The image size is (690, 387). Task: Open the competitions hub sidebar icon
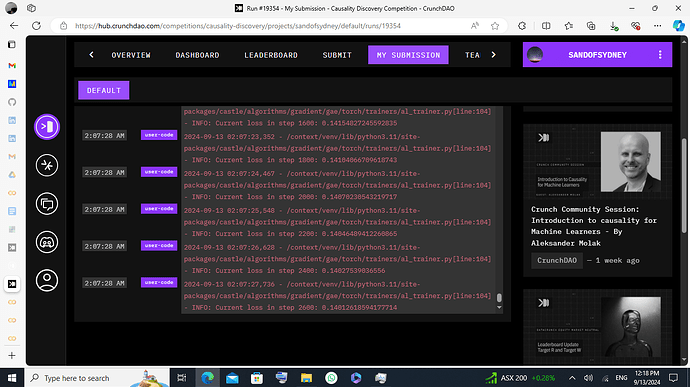(47, 127)
